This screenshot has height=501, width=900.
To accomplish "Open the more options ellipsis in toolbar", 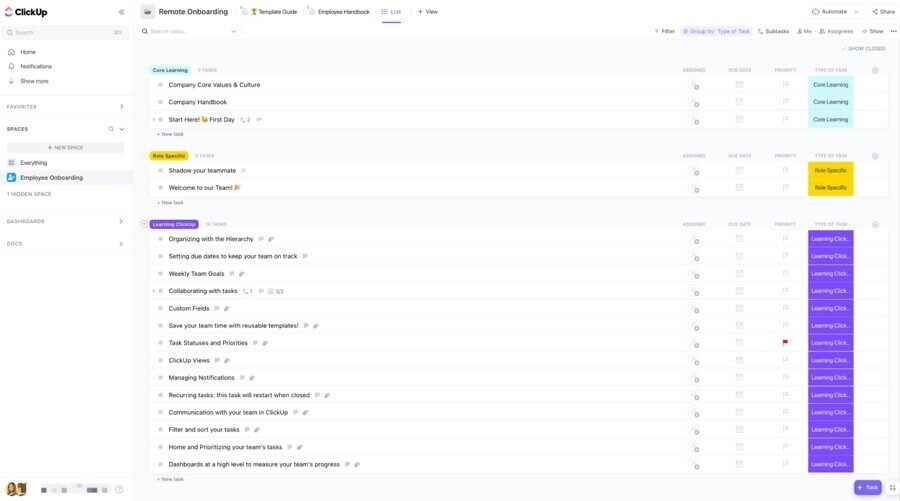I will 894,32.
